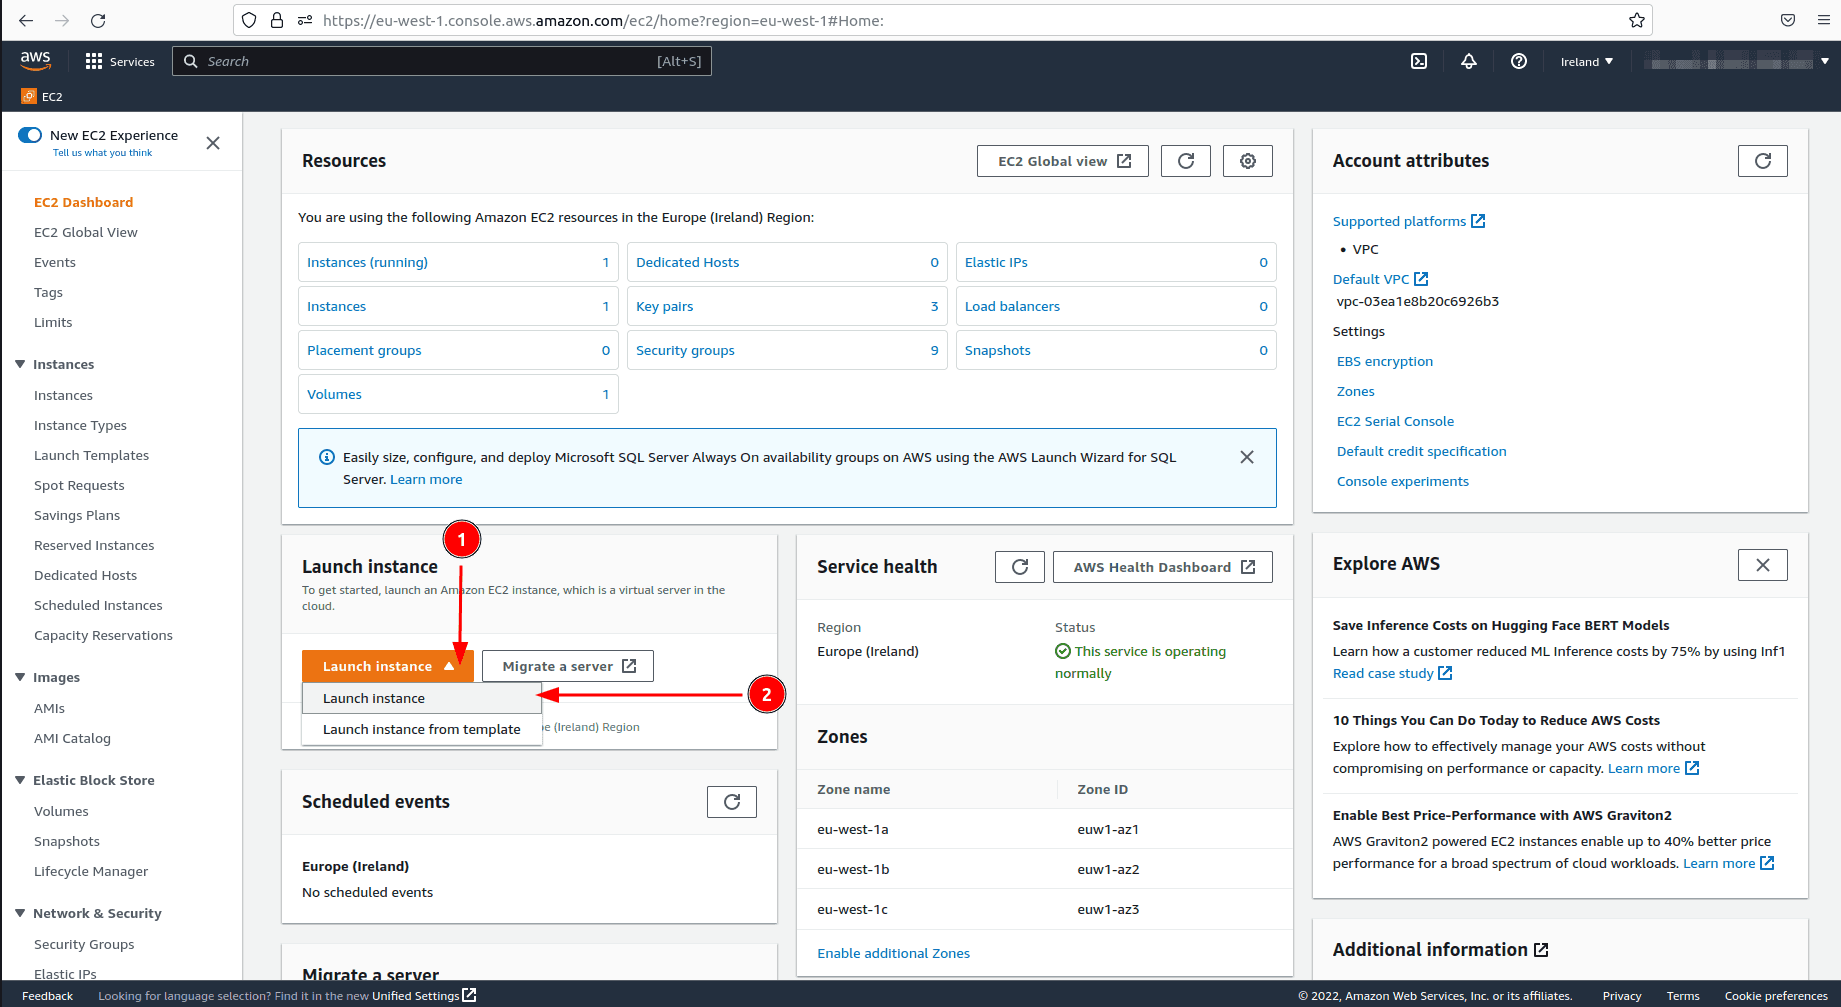The image size is (1841, 1007).
Task: Open the browser hamburger menu
Action: click(x=1824, y=20)
